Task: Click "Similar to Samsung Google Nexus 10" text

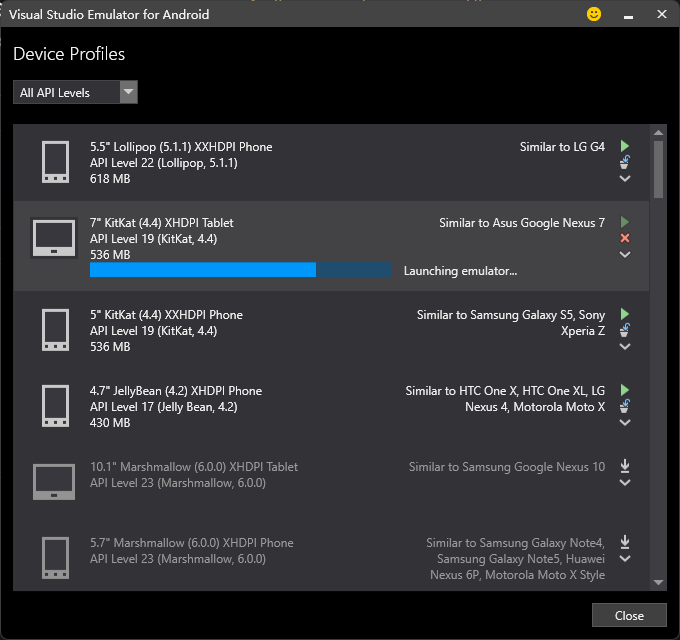Action: 507,467
